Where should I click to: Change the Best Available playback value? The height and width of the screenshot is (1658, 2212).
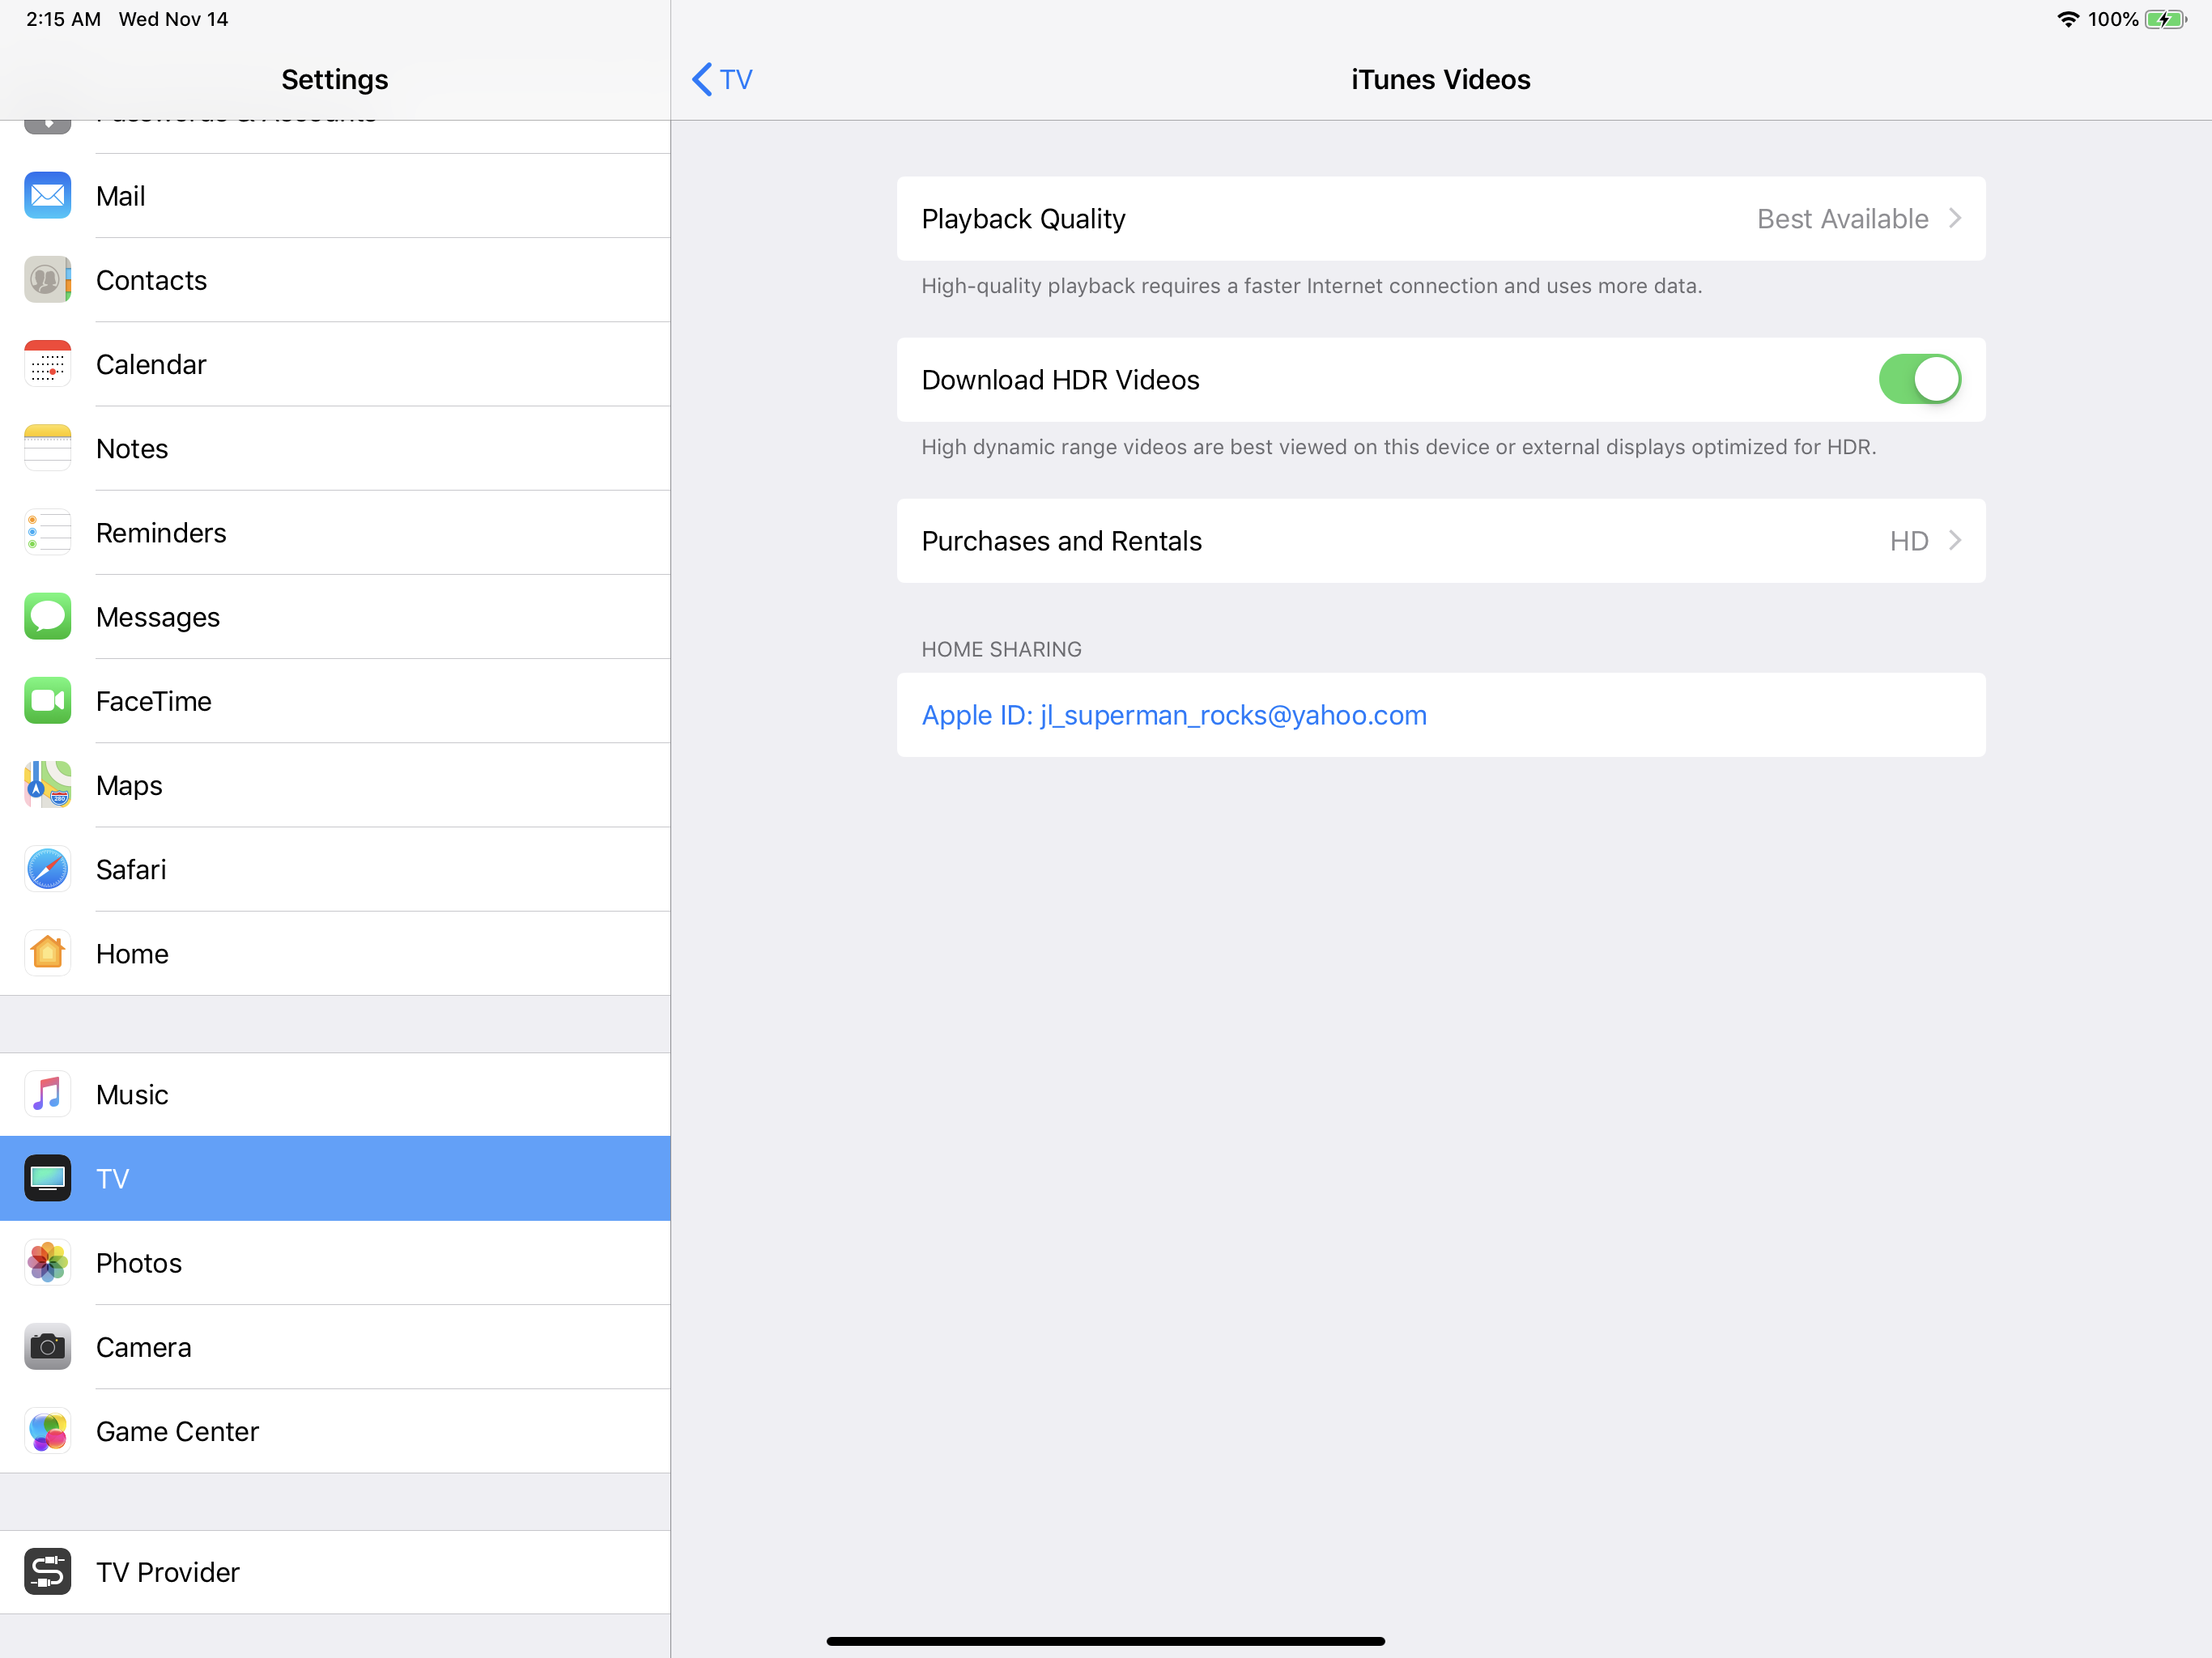click(x=1842, y=219)
